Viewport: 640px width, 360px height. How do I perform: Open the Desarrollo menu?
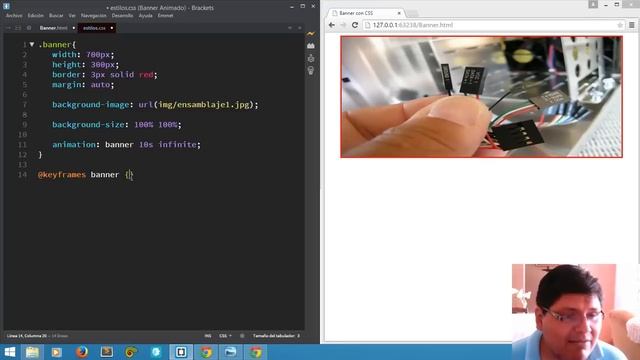pos(122,16)
